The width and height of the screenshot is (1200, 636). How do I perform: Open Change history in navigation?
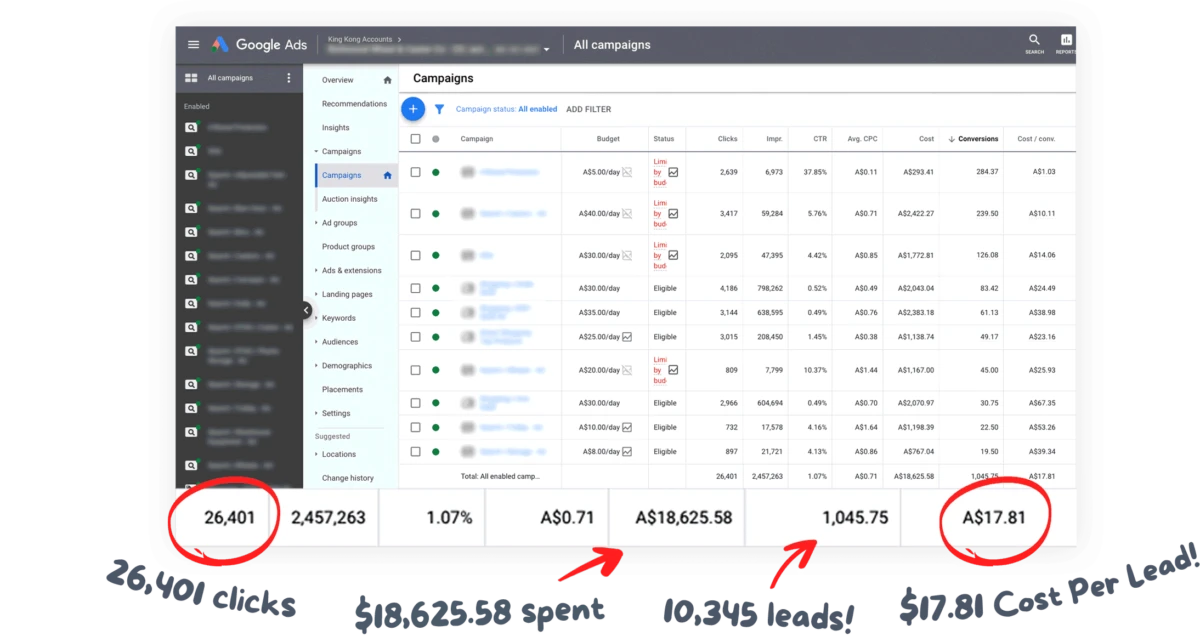(x=348, y=478)
